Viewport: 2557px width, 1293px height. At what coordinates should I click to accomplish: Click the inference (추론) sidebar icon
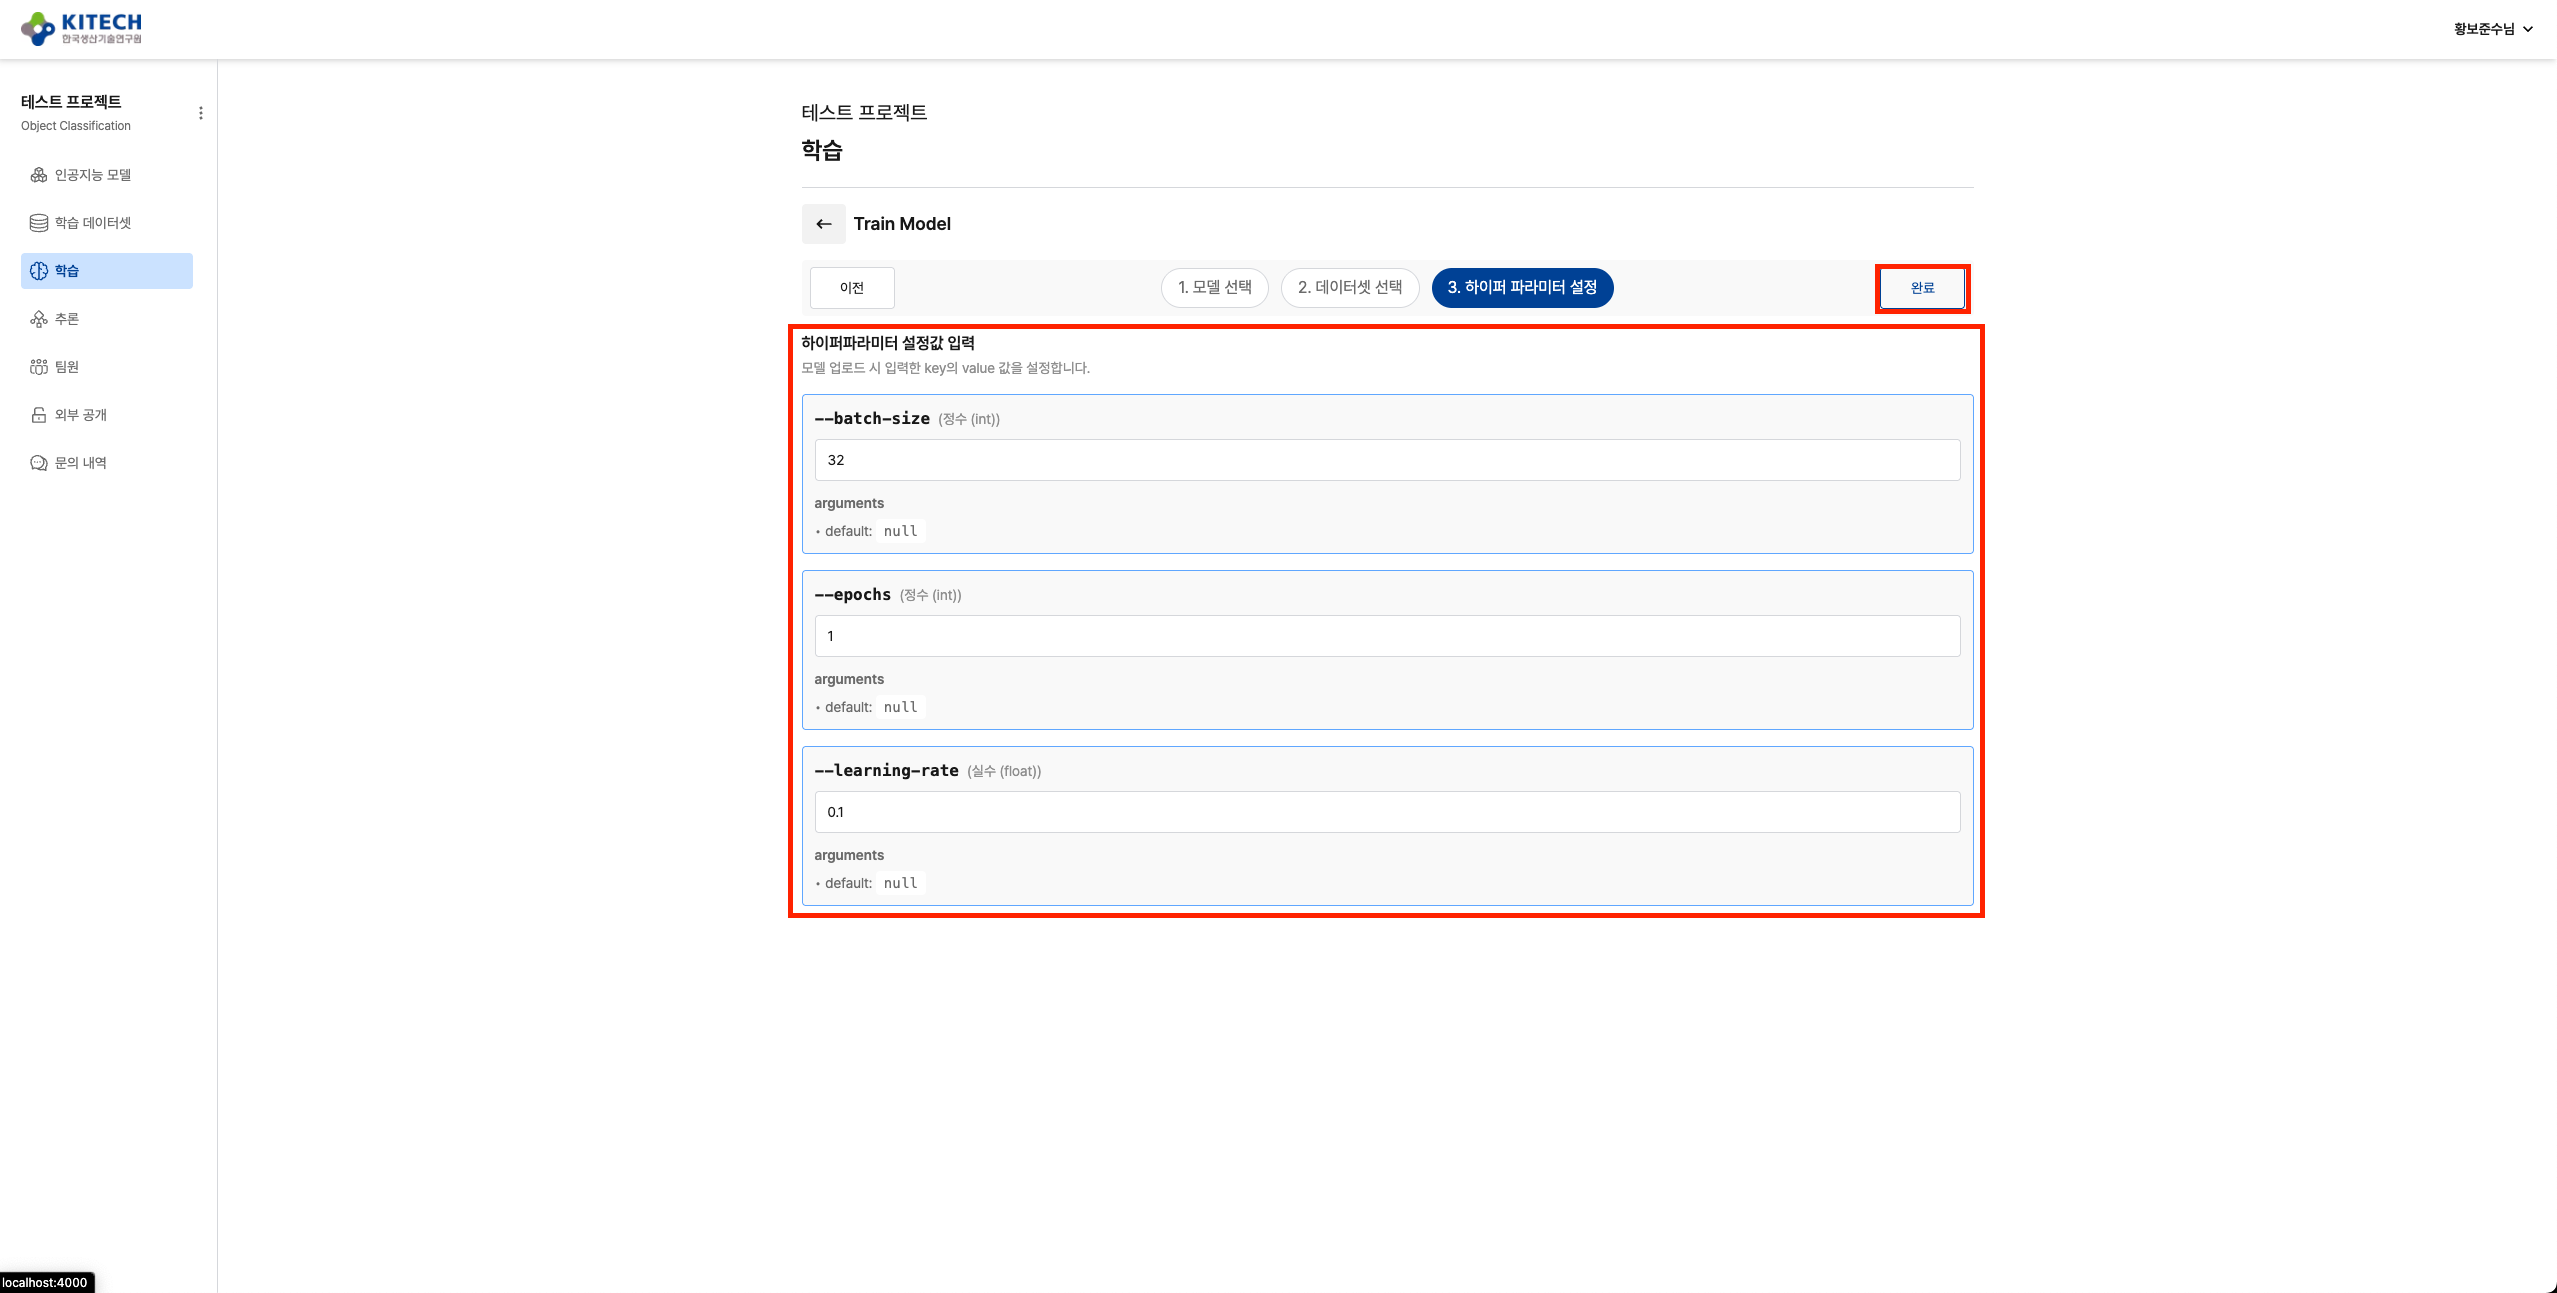coord(39,319)
